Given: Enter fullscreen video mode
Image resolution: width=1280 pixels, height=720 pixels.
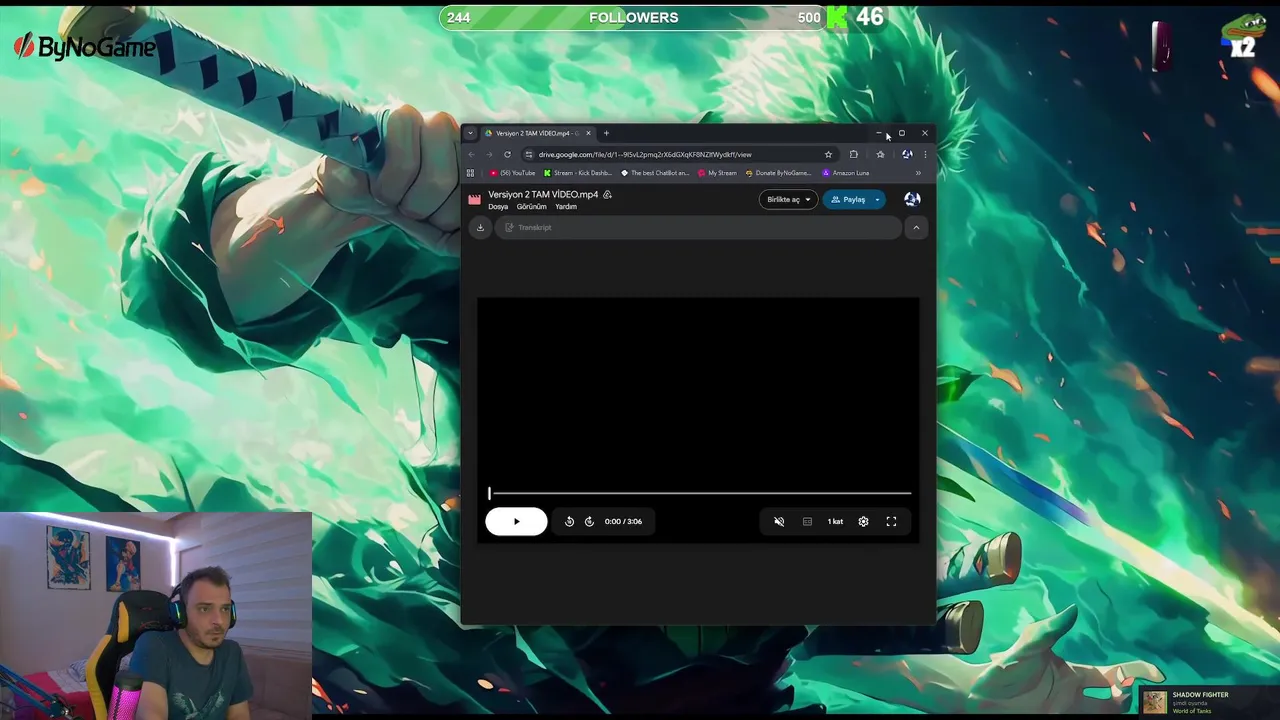Looking at the screenshot, I should (891, 521).
